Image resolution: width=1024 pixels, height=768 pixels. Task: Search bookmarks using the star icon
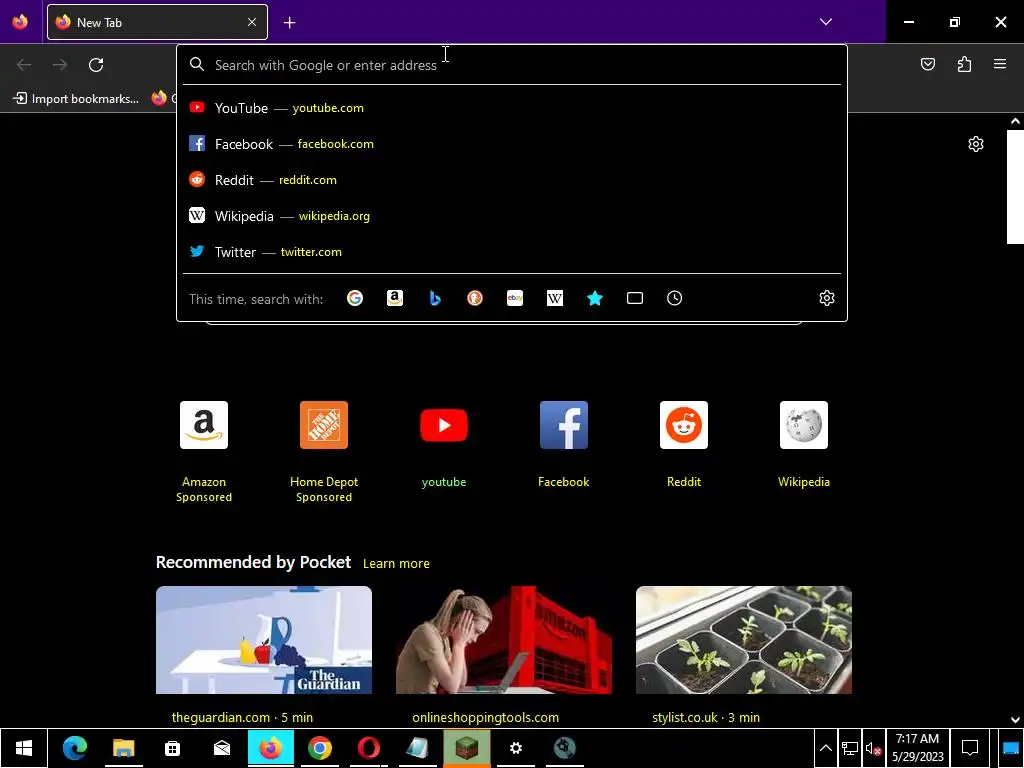pyautogui.click(x=595, y=298)
